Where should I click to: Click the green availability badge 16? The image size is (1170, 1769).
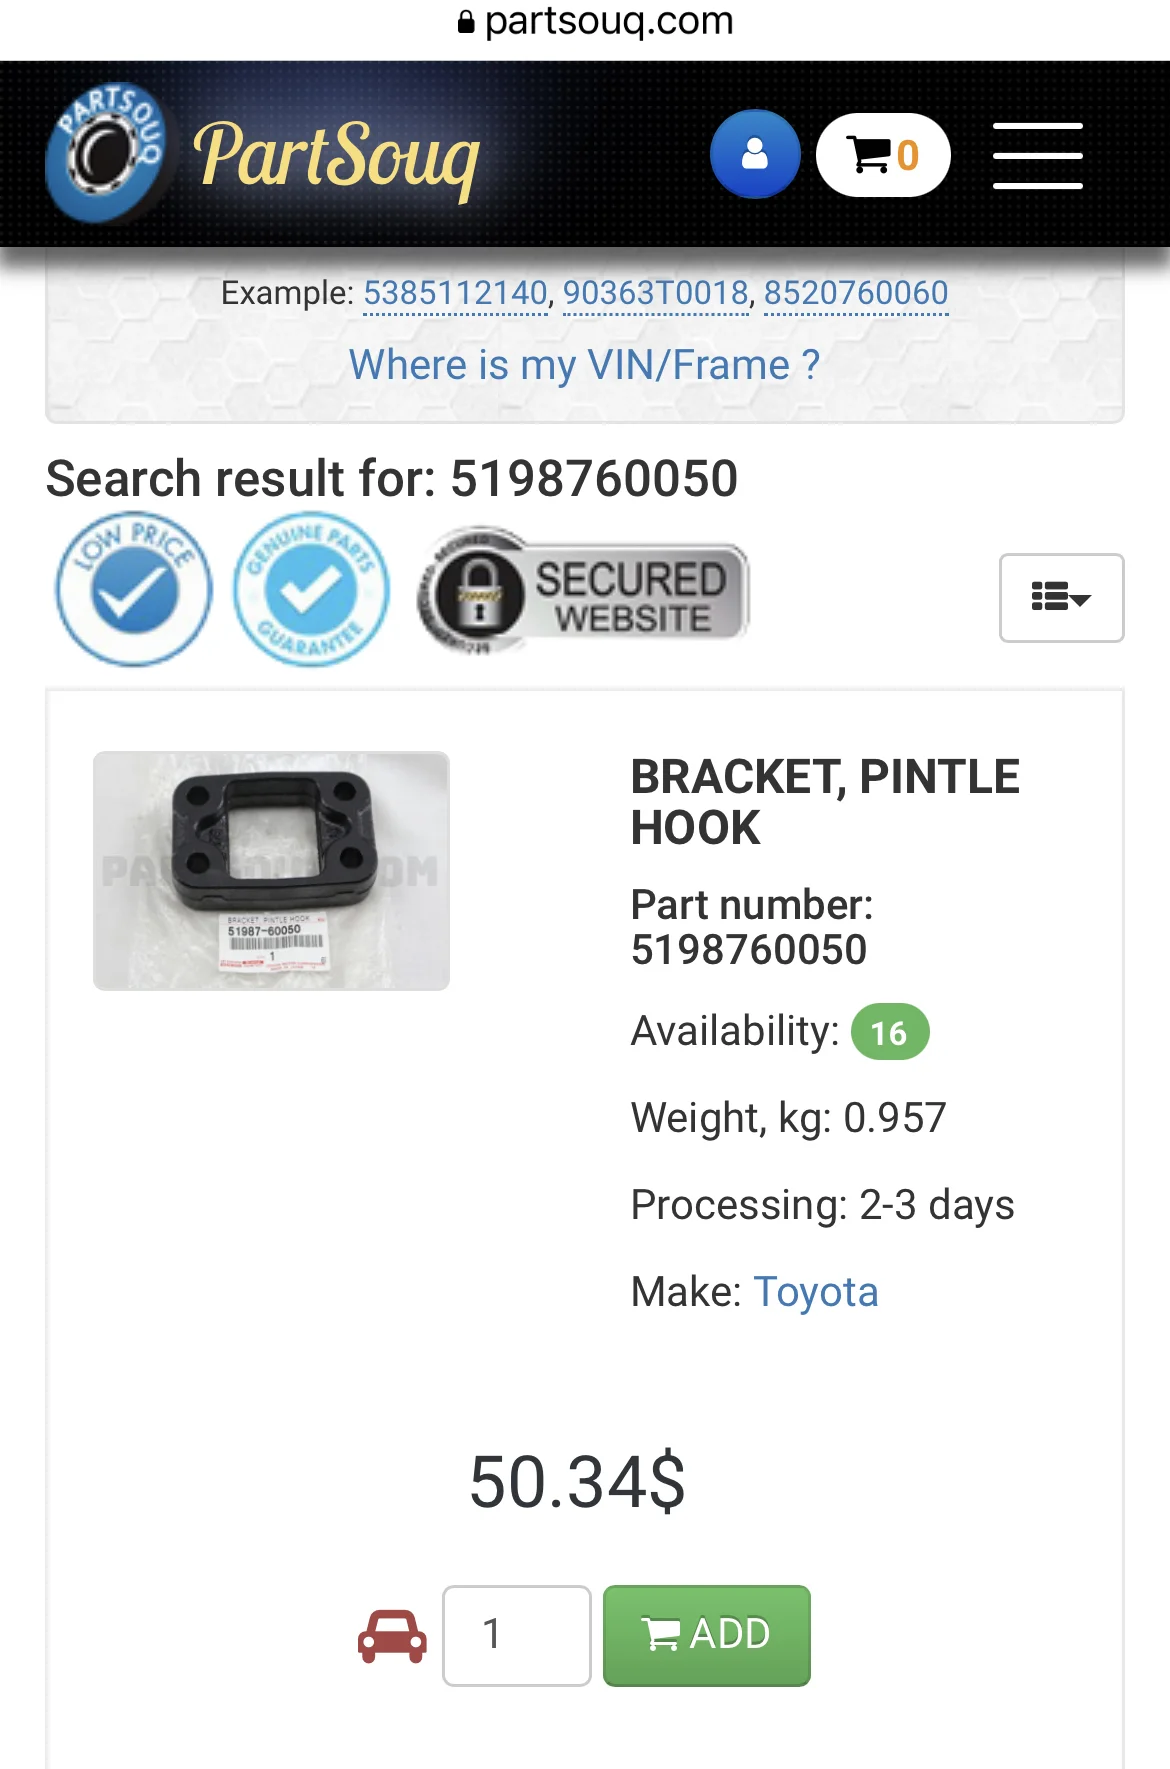889,1032
